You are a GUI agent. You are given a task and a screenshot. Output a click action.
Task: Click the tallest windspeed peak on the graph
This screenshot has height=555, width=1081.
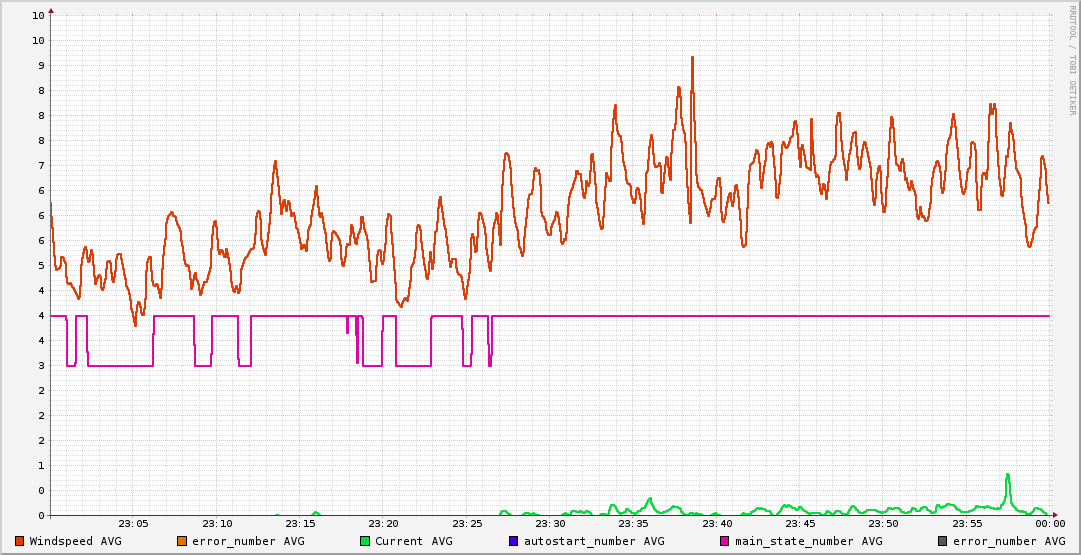coord(691,58)
